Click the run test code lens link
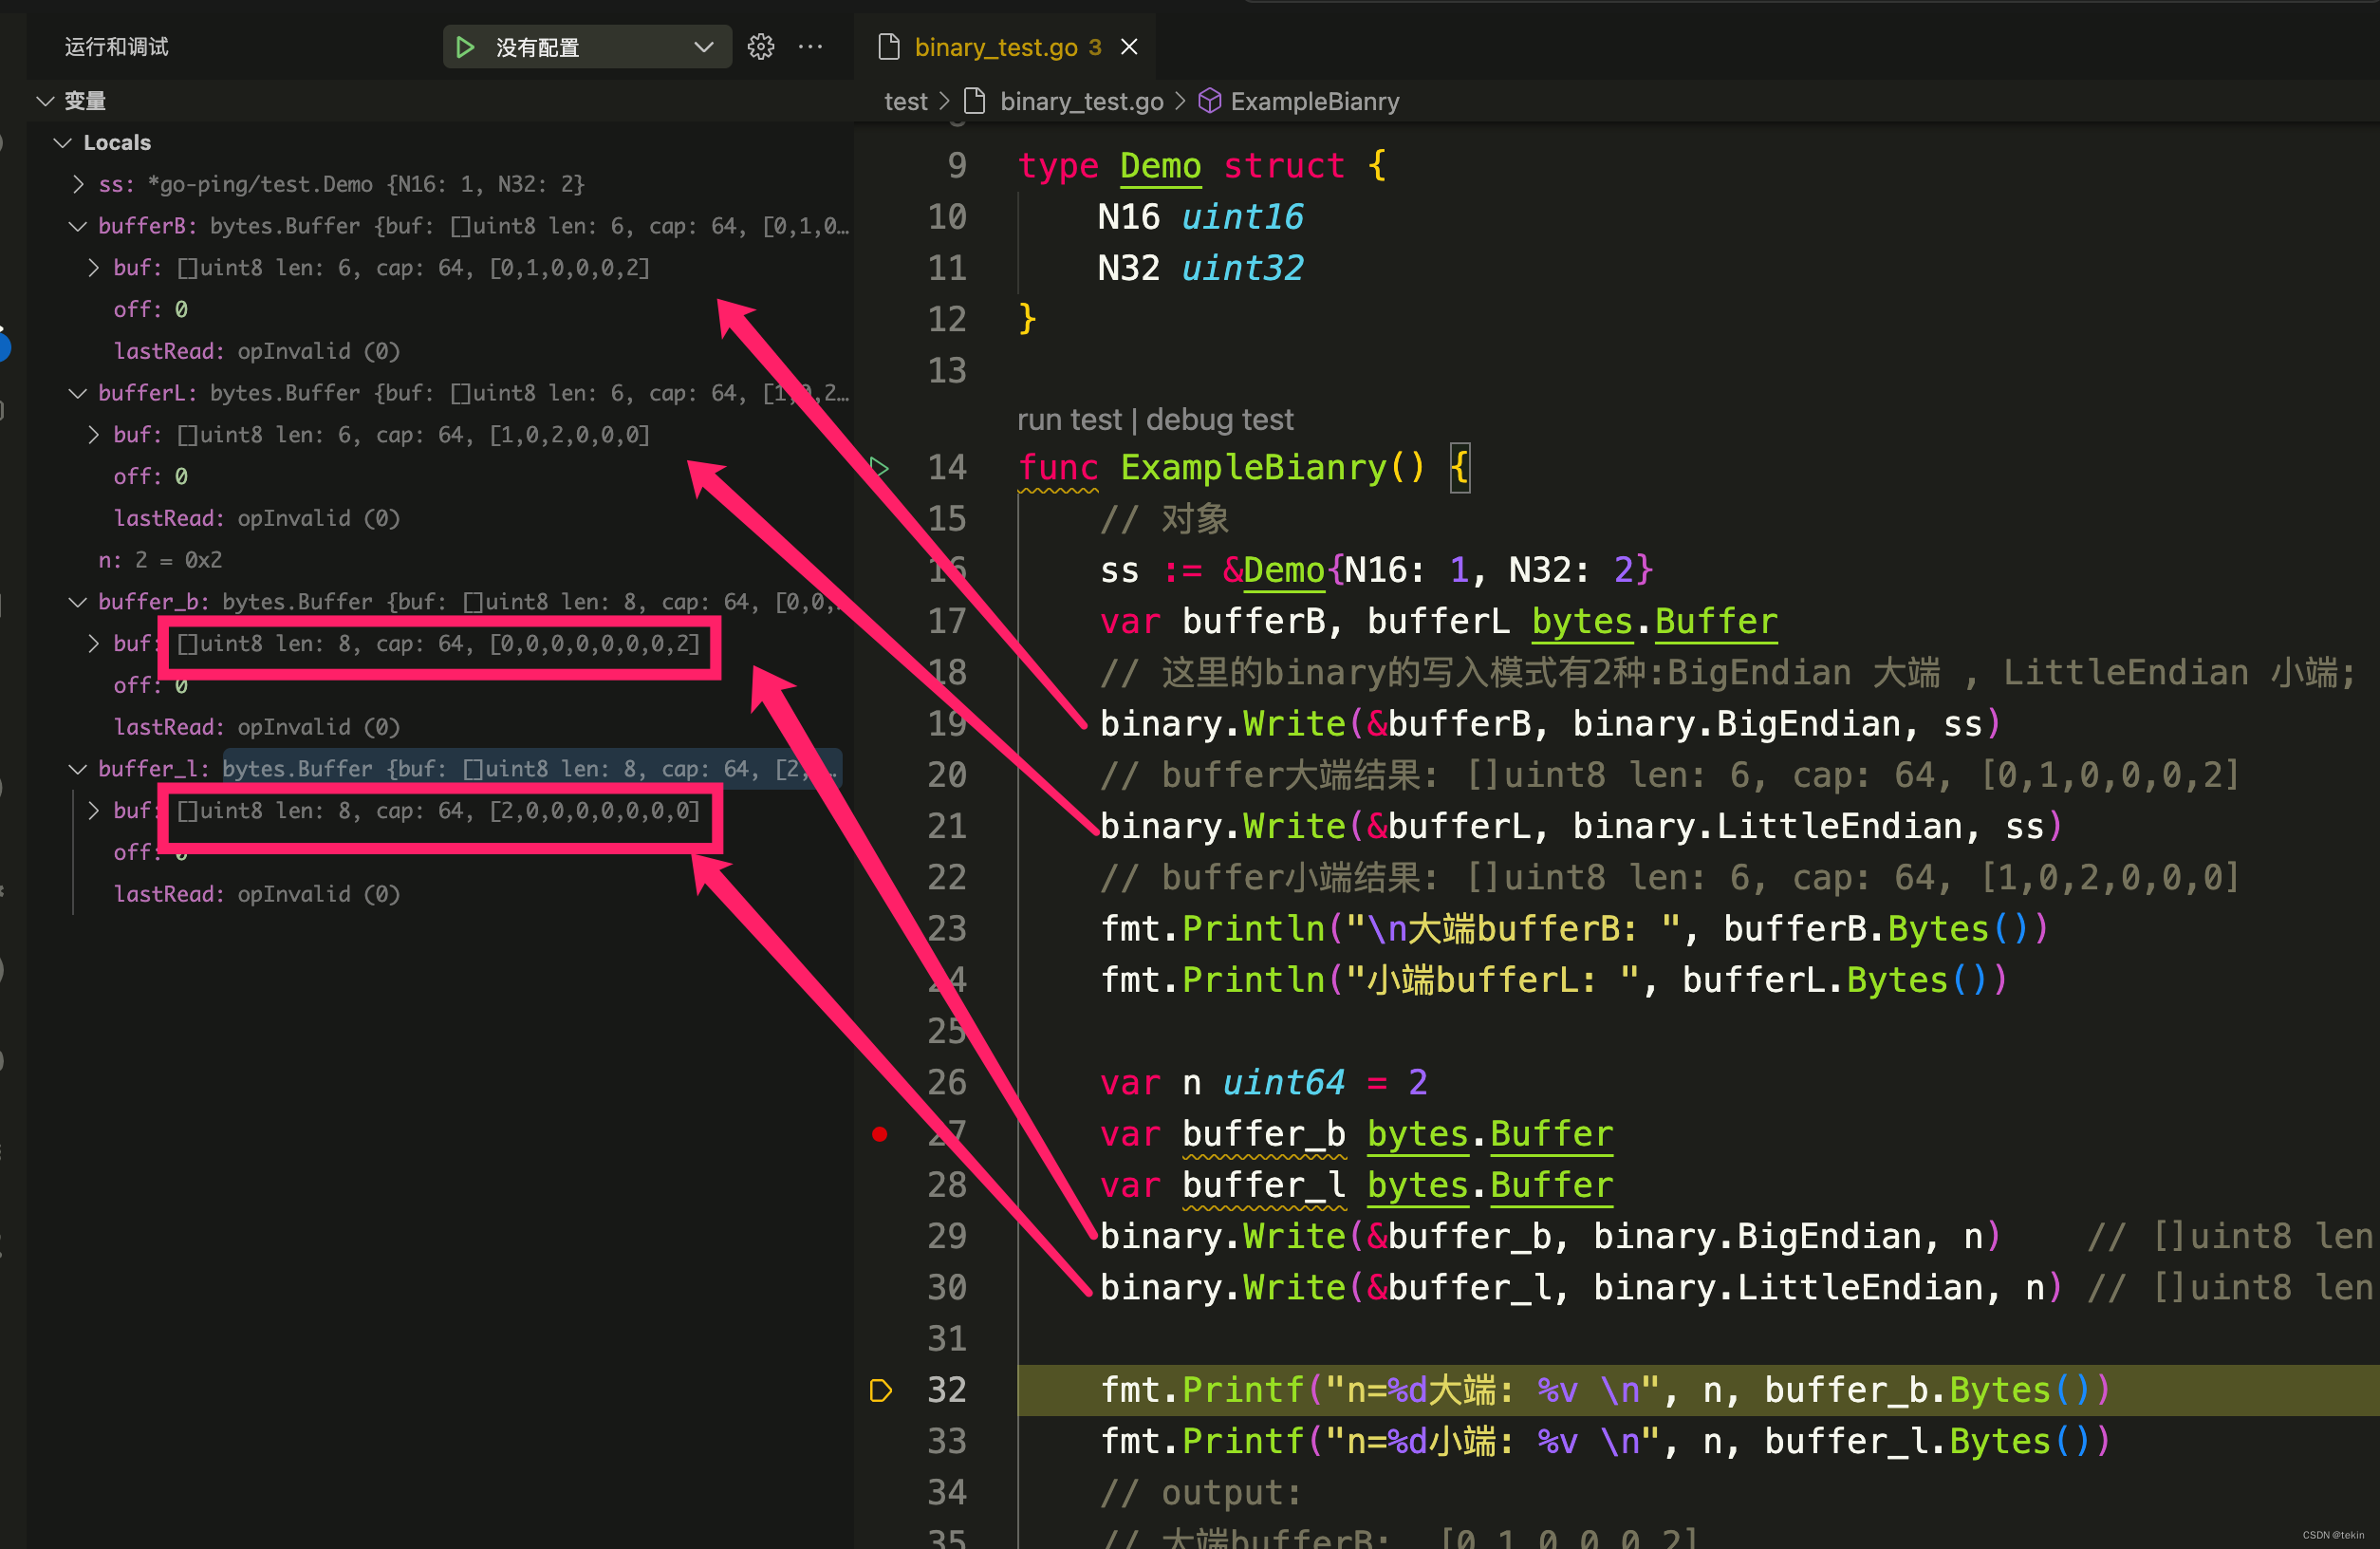 [x=1069, y=420]
